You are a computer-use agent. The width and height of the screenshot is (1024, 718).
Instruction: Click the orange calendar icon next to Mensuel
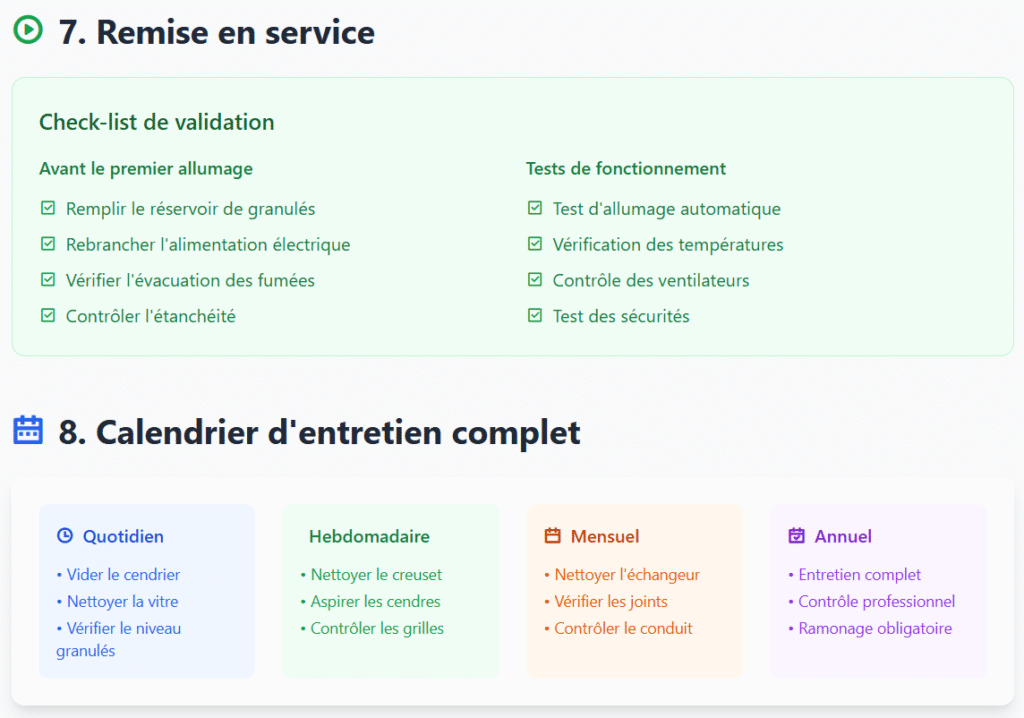click(553, 536)
